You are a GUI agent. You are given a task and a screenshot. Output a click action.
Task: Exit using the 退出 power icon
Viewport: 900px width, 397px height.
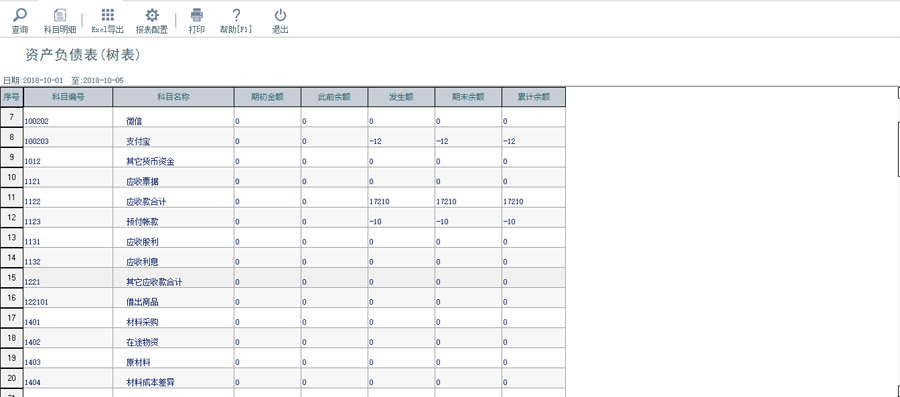[x=280, y=15]
